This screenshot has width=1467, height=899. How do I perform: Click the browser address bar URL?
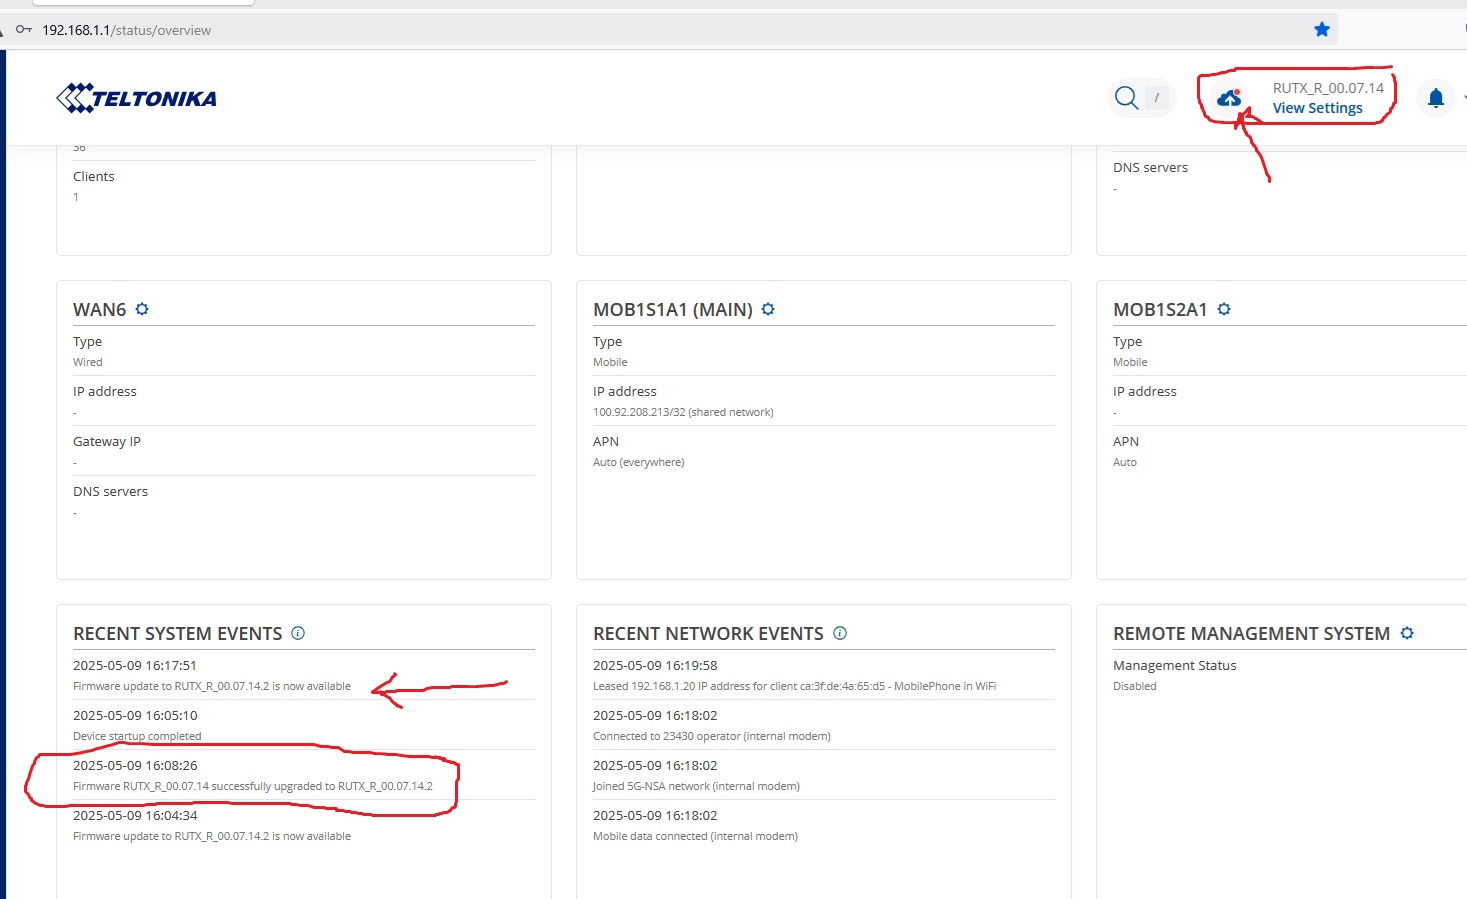point(126,30)
